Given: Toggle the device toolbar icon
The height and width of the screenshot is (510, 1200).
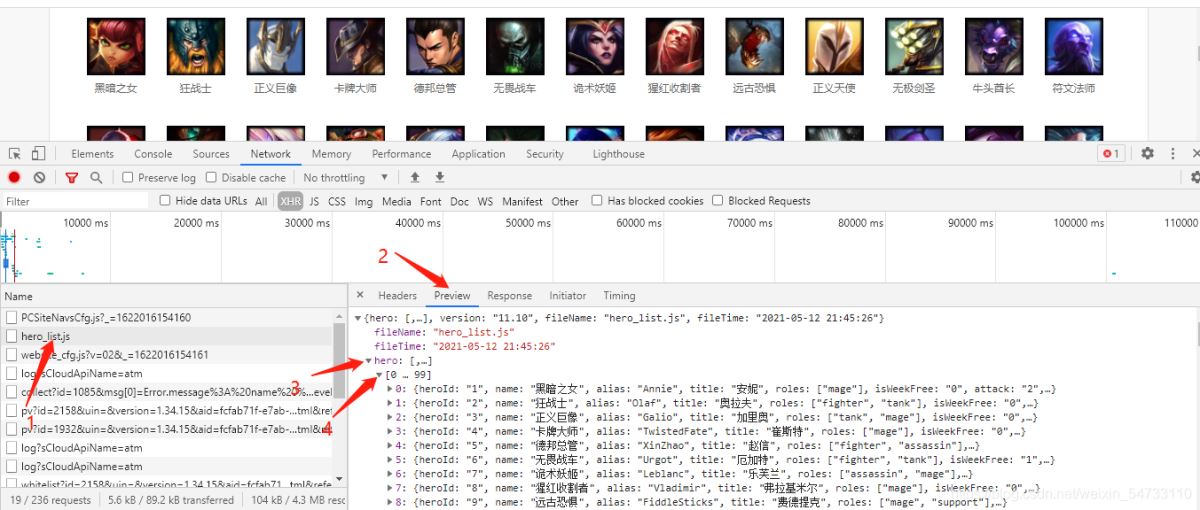Looking at the screenshot, I should (x=38, y=154).
